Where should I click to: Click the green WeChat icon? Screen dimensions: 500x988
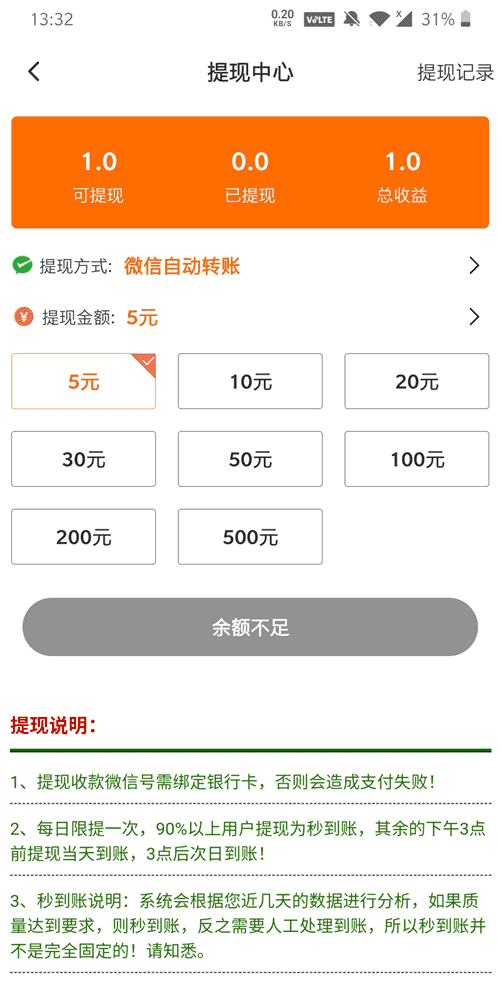coord(22,265)
